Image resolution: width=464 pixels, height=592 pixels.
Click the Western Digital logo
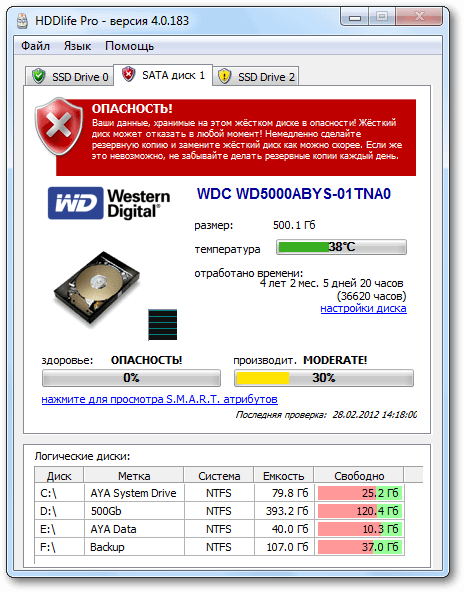coord(109,203)
